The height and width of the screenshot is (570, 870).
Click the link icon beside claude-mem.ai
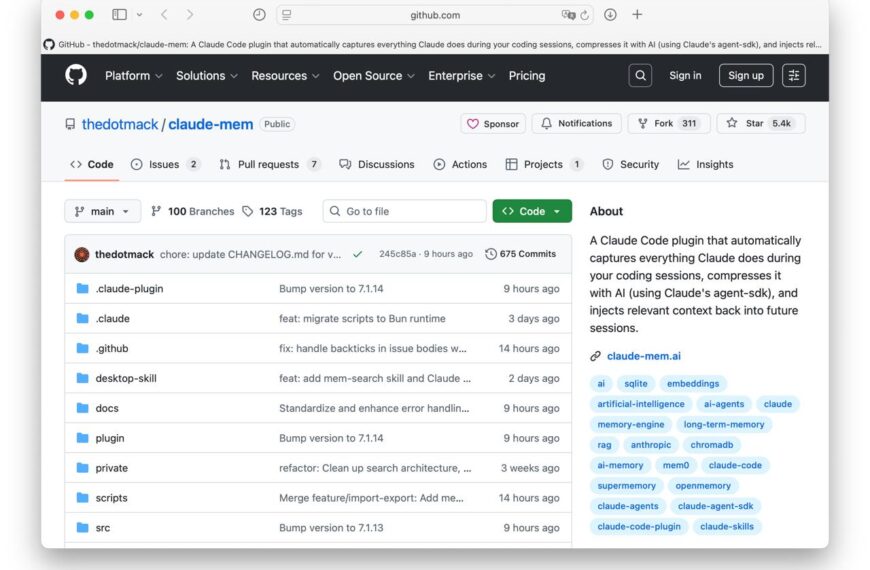pos(595,356)
